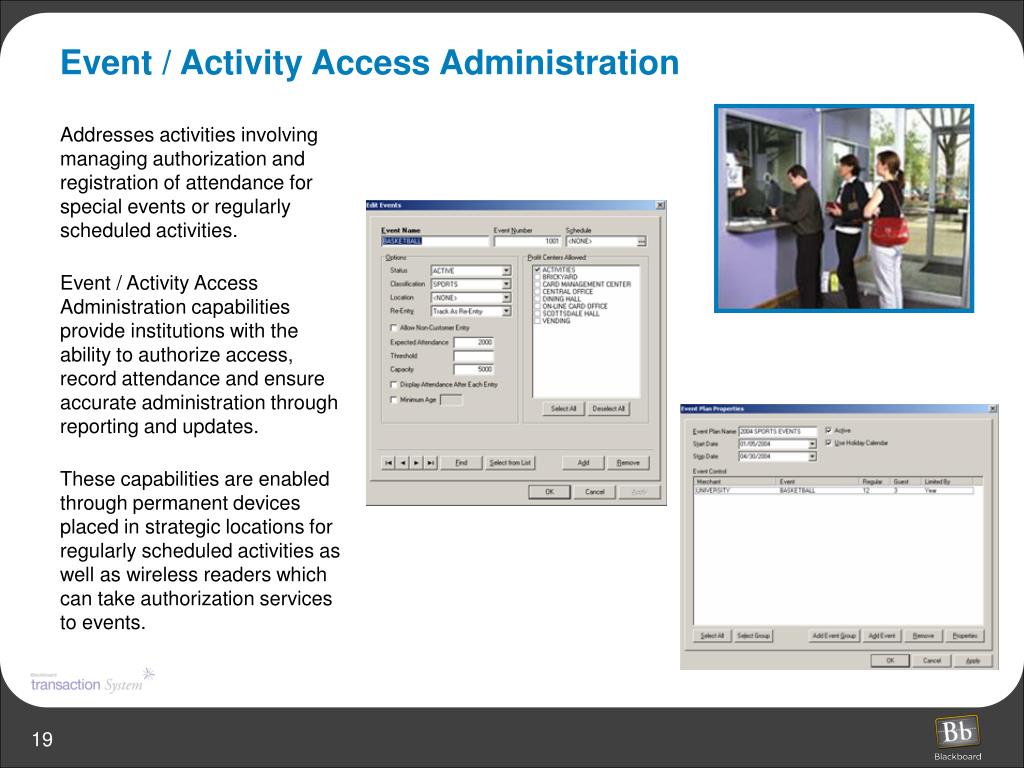The image size is (1024, 768).
Task: Toggle ACTIVITIES profit center checkbox
Action: [537, 270]
